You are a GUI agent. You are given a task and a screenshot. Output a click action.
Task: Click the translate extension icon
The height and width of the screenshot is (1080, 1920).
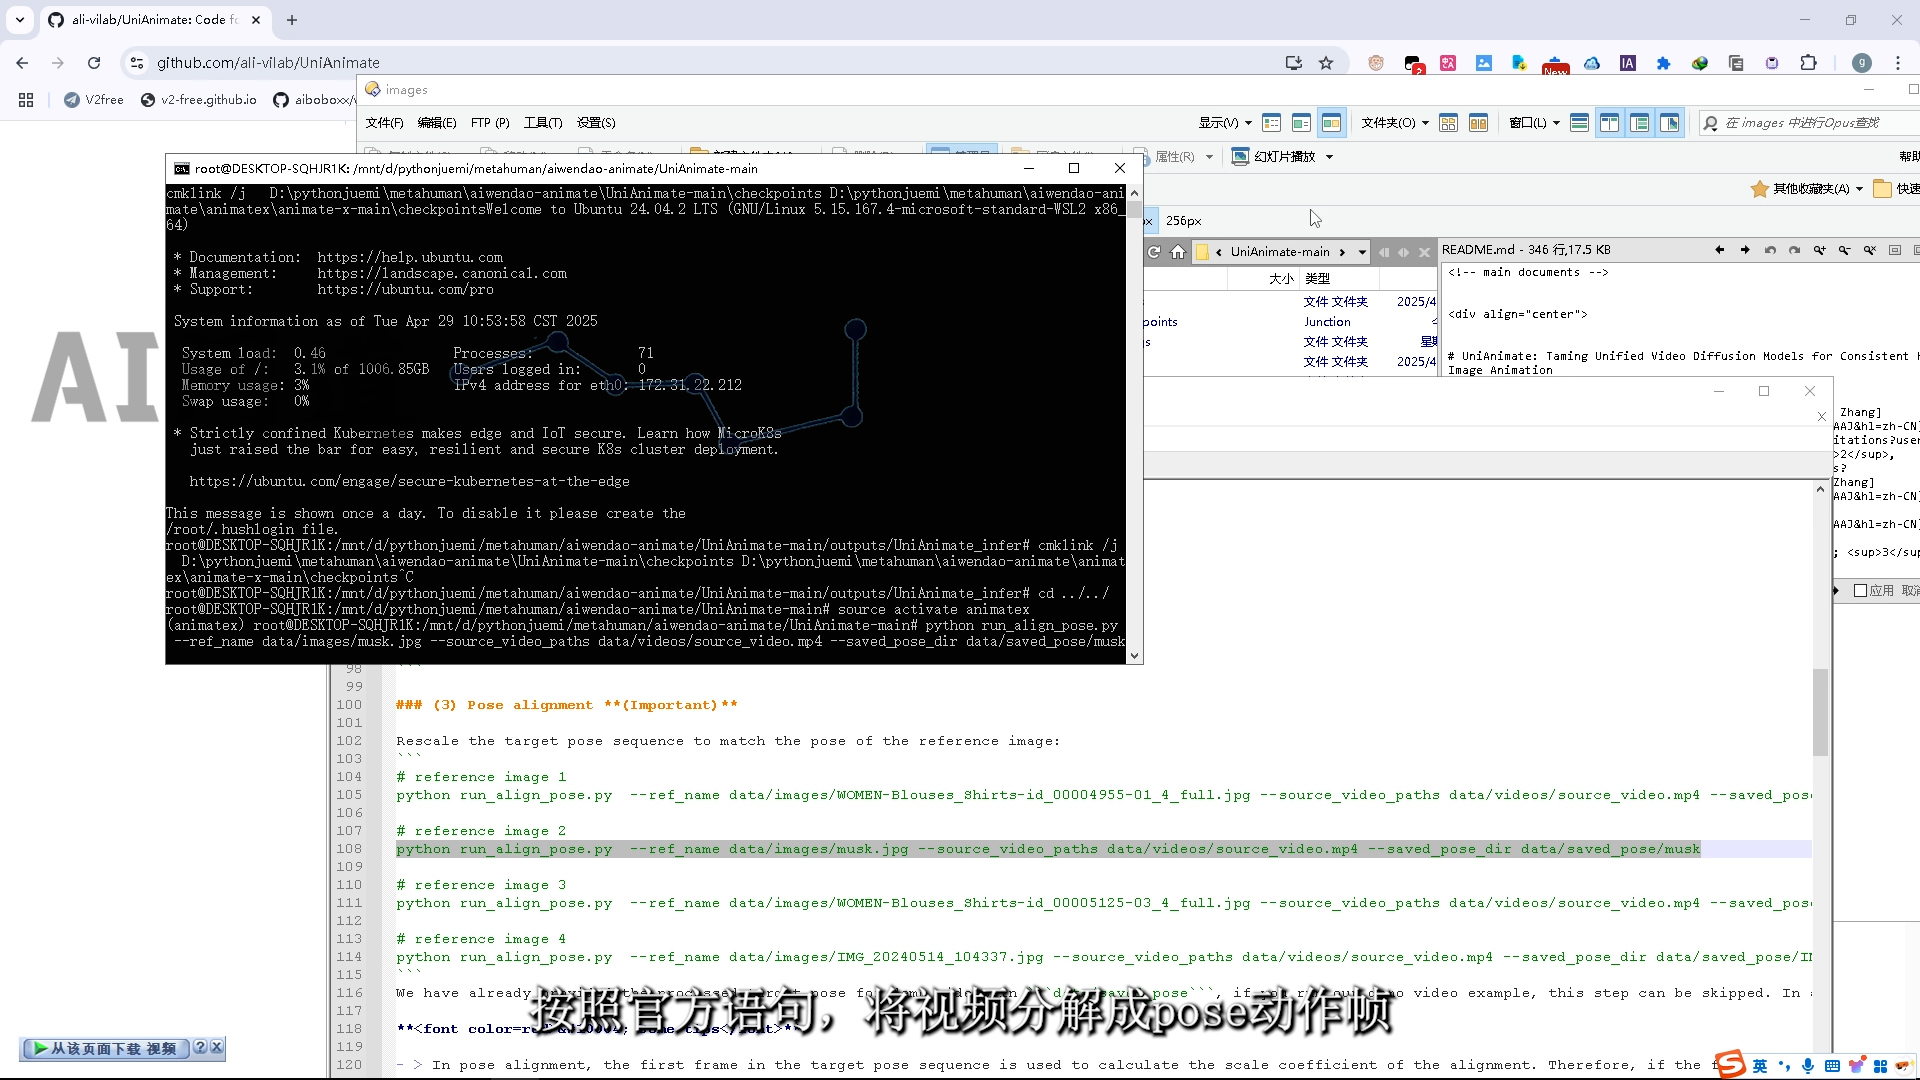click(x=1447, y=63)
